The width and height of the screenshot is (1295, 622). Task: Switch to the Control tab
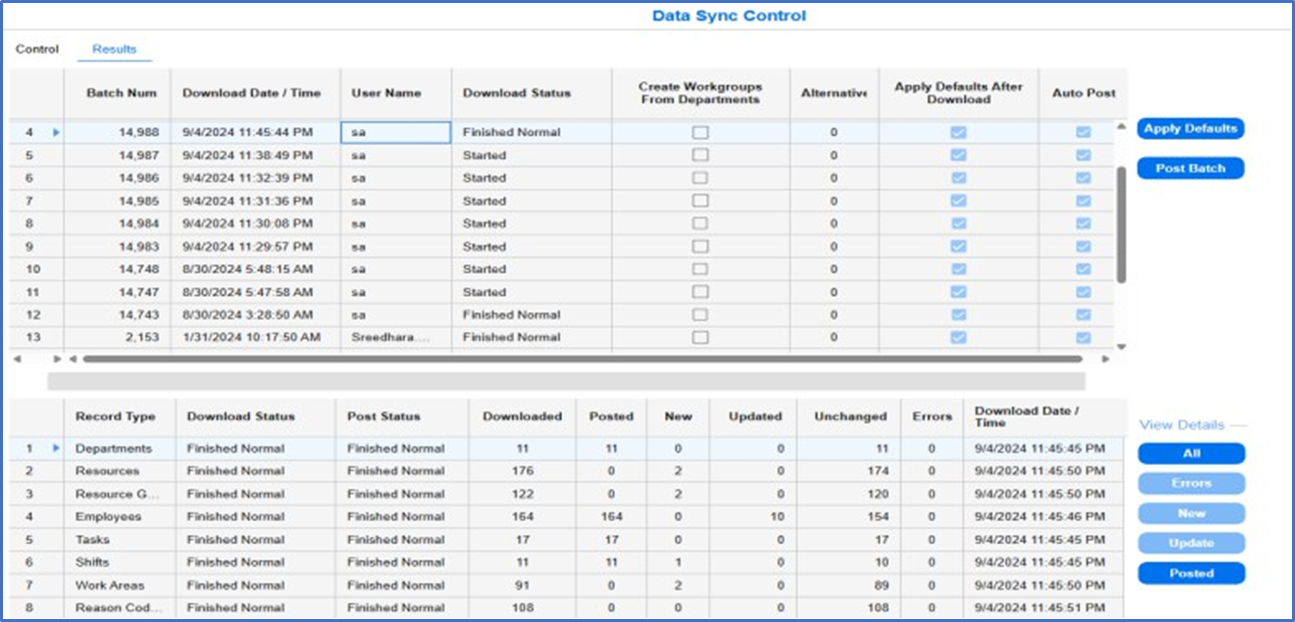36,48
